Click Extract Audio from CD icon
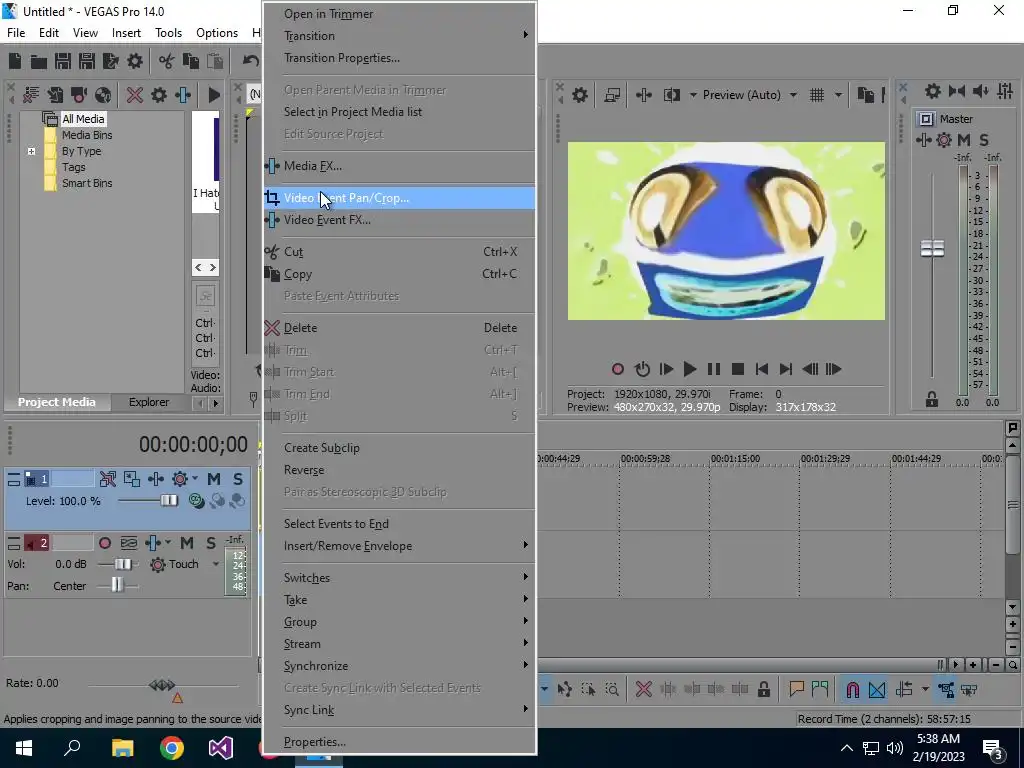 (103, 95)
